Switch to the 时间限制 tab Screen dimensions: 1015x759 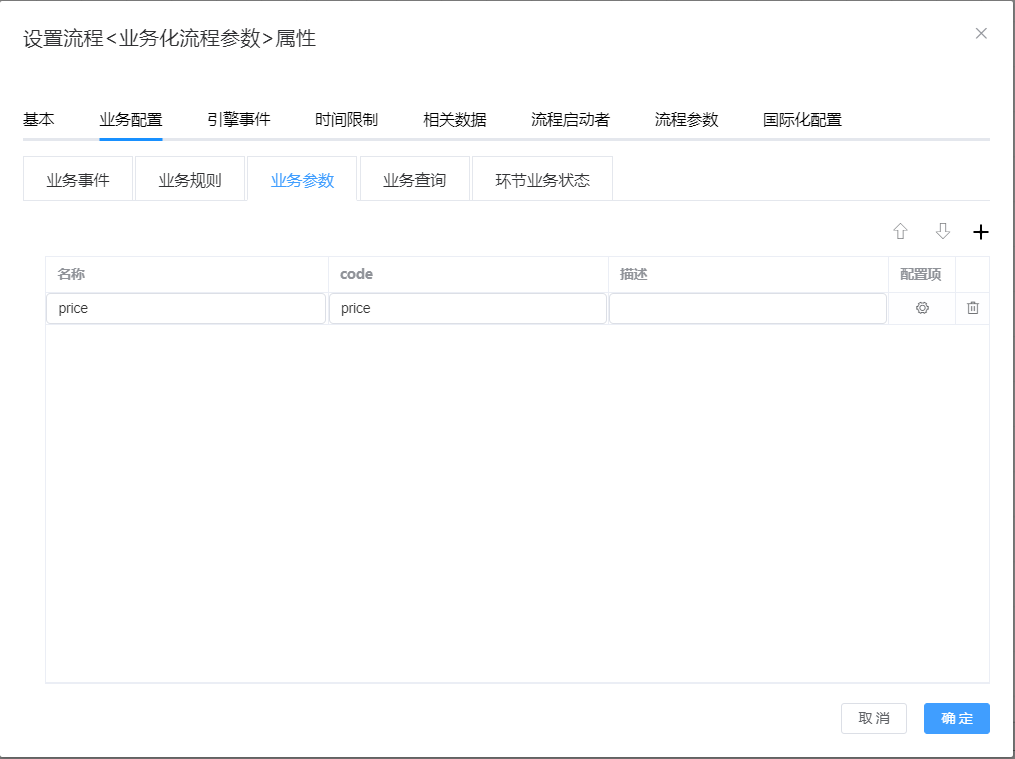tap(345, 119)
